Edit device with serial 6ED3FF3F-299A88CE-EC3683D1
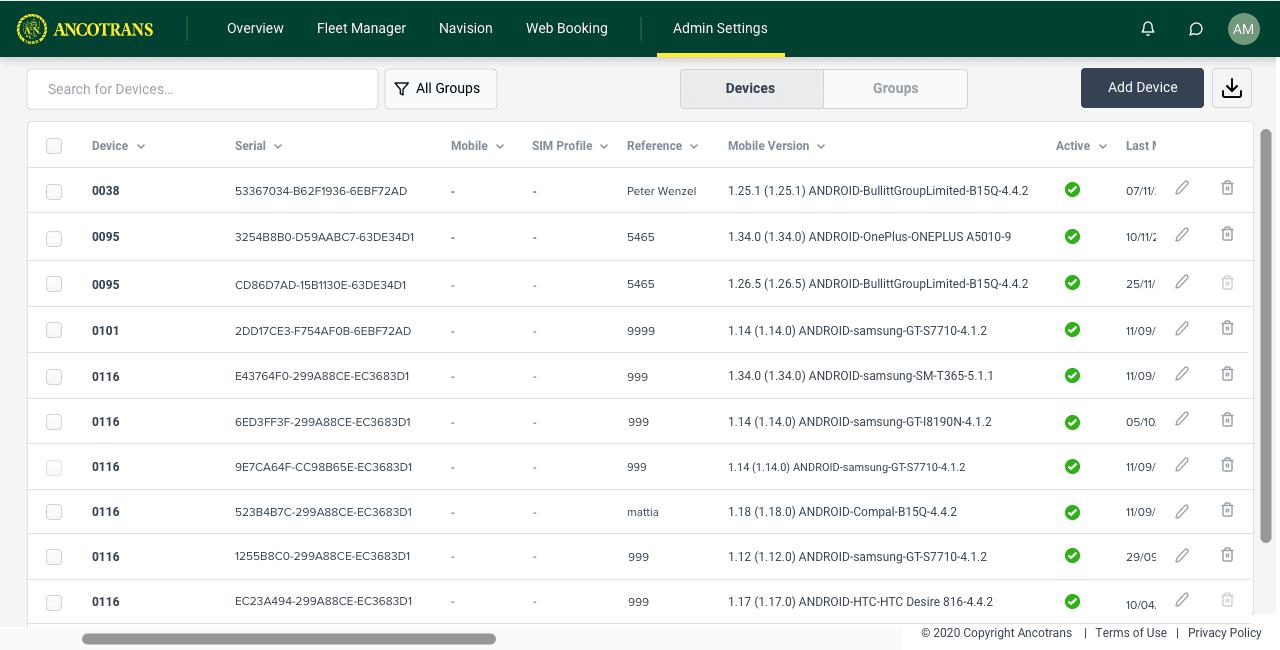The height and width of the screenshot is (650, 1280). point(1182,419)
